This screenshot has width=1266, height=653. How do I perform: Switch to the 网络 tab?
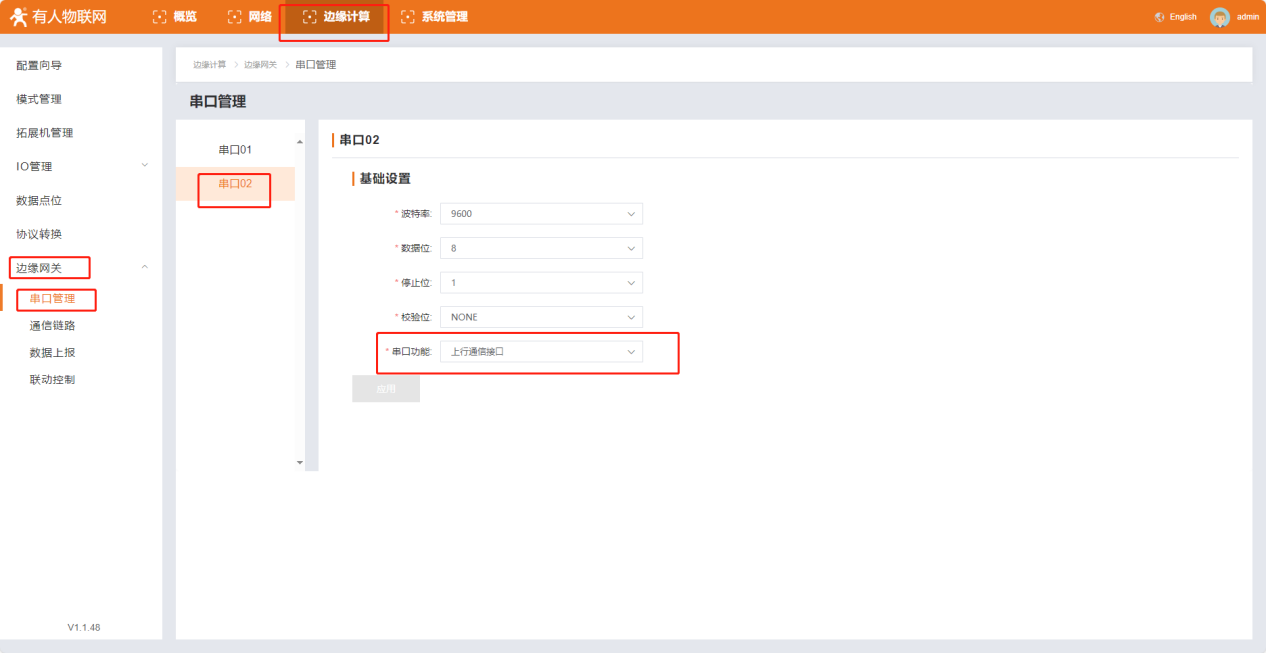pyautogui.click(x=249, y=17)
